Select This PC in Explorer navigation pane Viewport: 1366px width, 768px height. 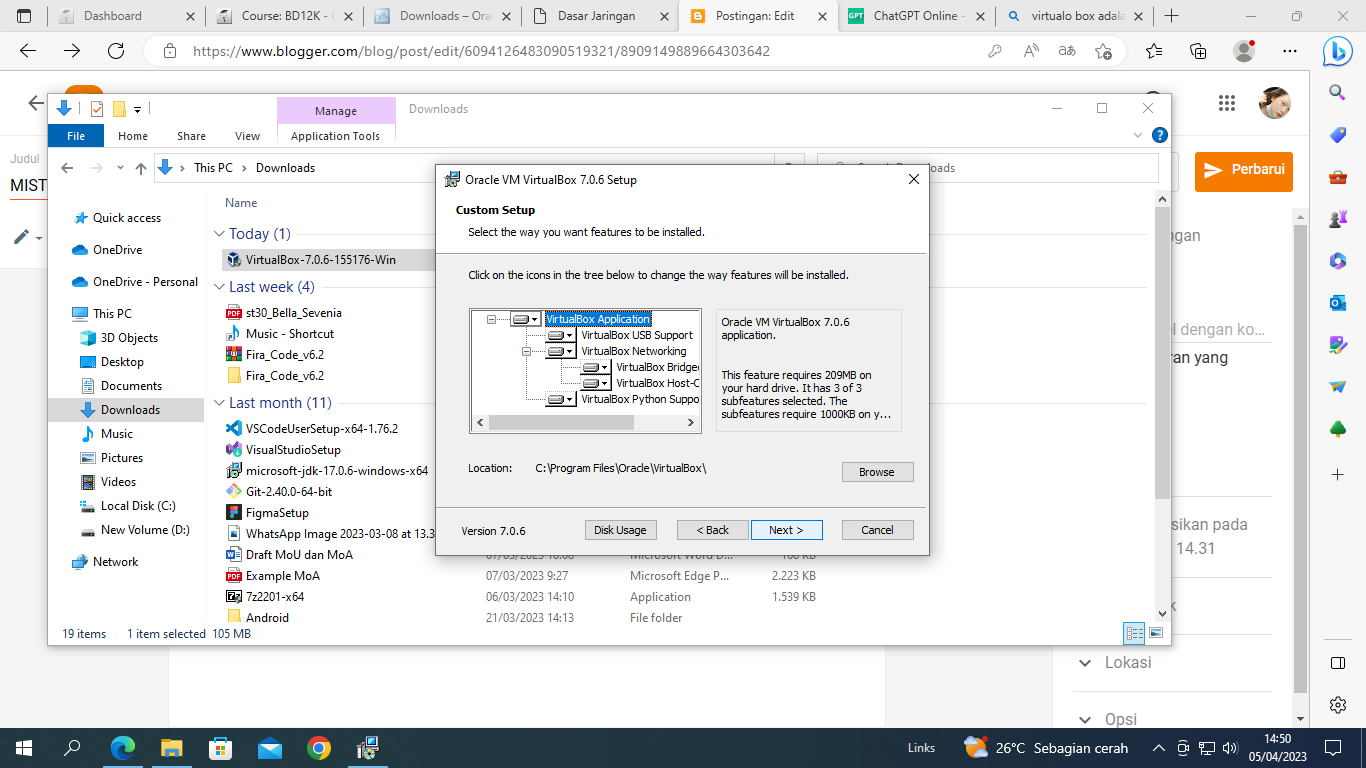coord(111,314)
